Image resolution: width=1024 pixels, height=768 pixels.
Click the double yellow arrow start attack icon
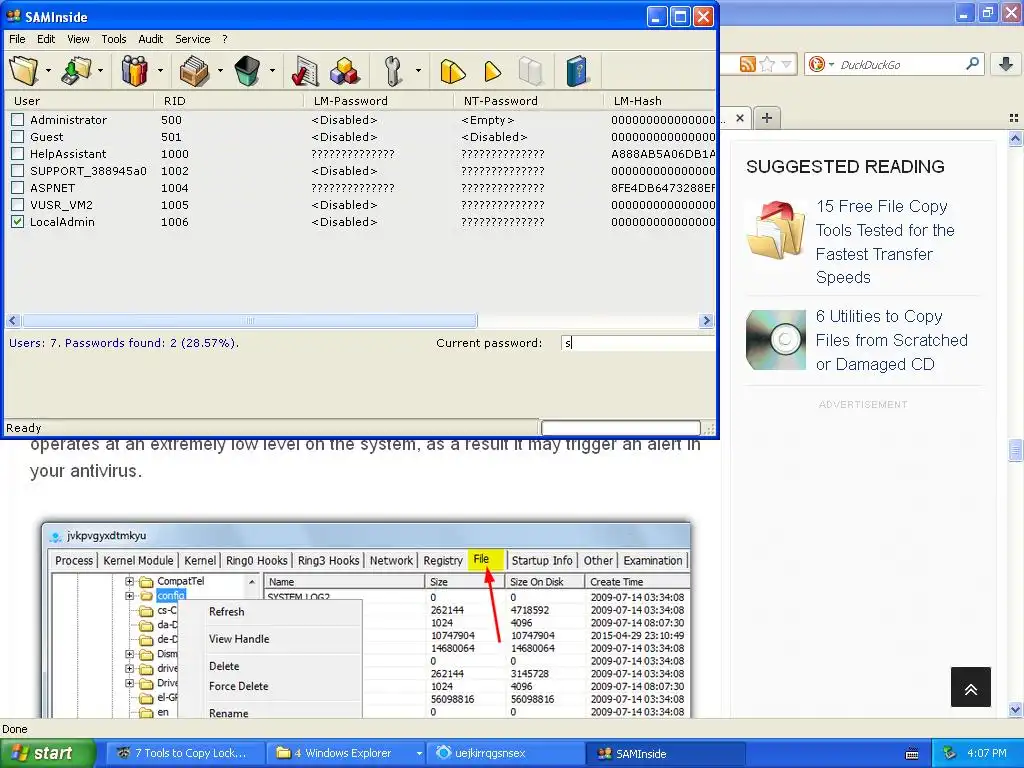(x=453, y=71)
